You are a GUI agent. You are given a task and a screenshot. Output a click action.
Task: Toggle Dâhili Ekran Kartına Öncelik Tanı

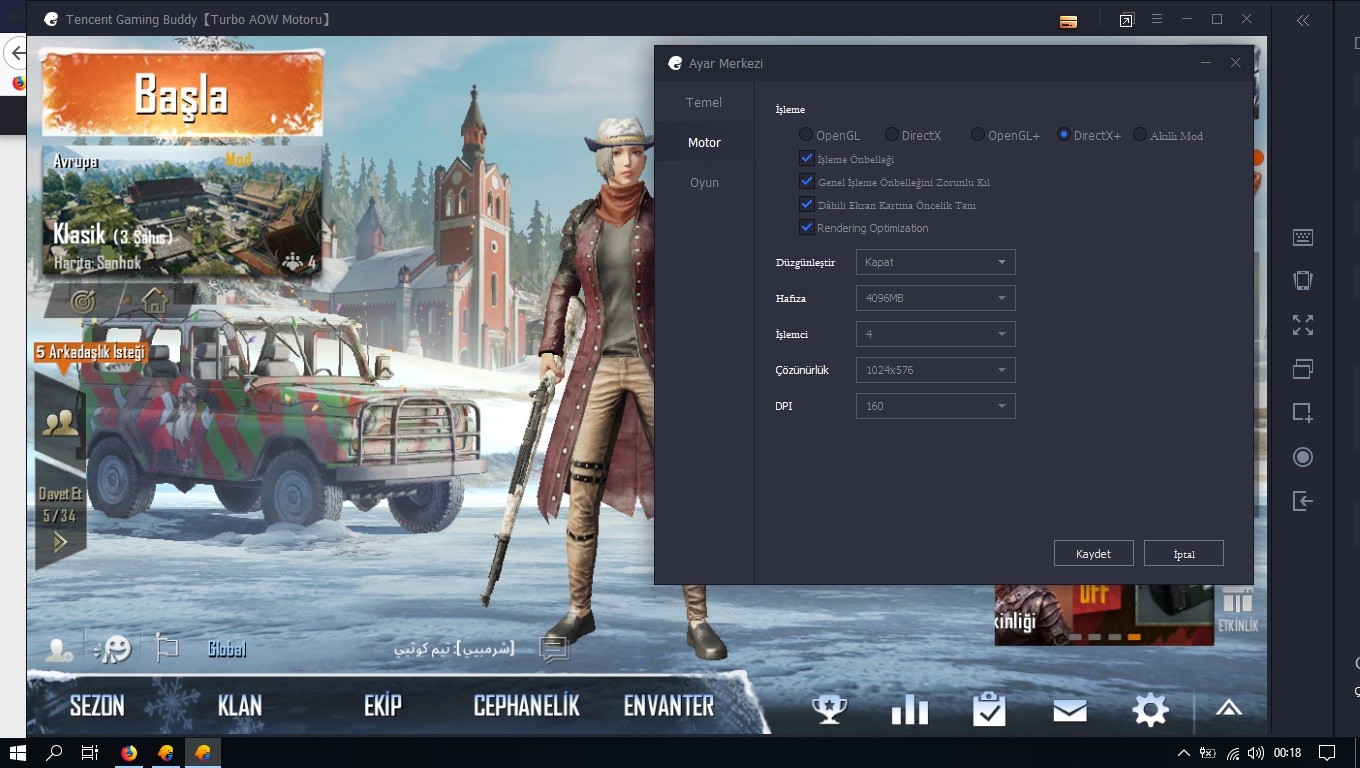pyautogui.click(x=807, y=204)
